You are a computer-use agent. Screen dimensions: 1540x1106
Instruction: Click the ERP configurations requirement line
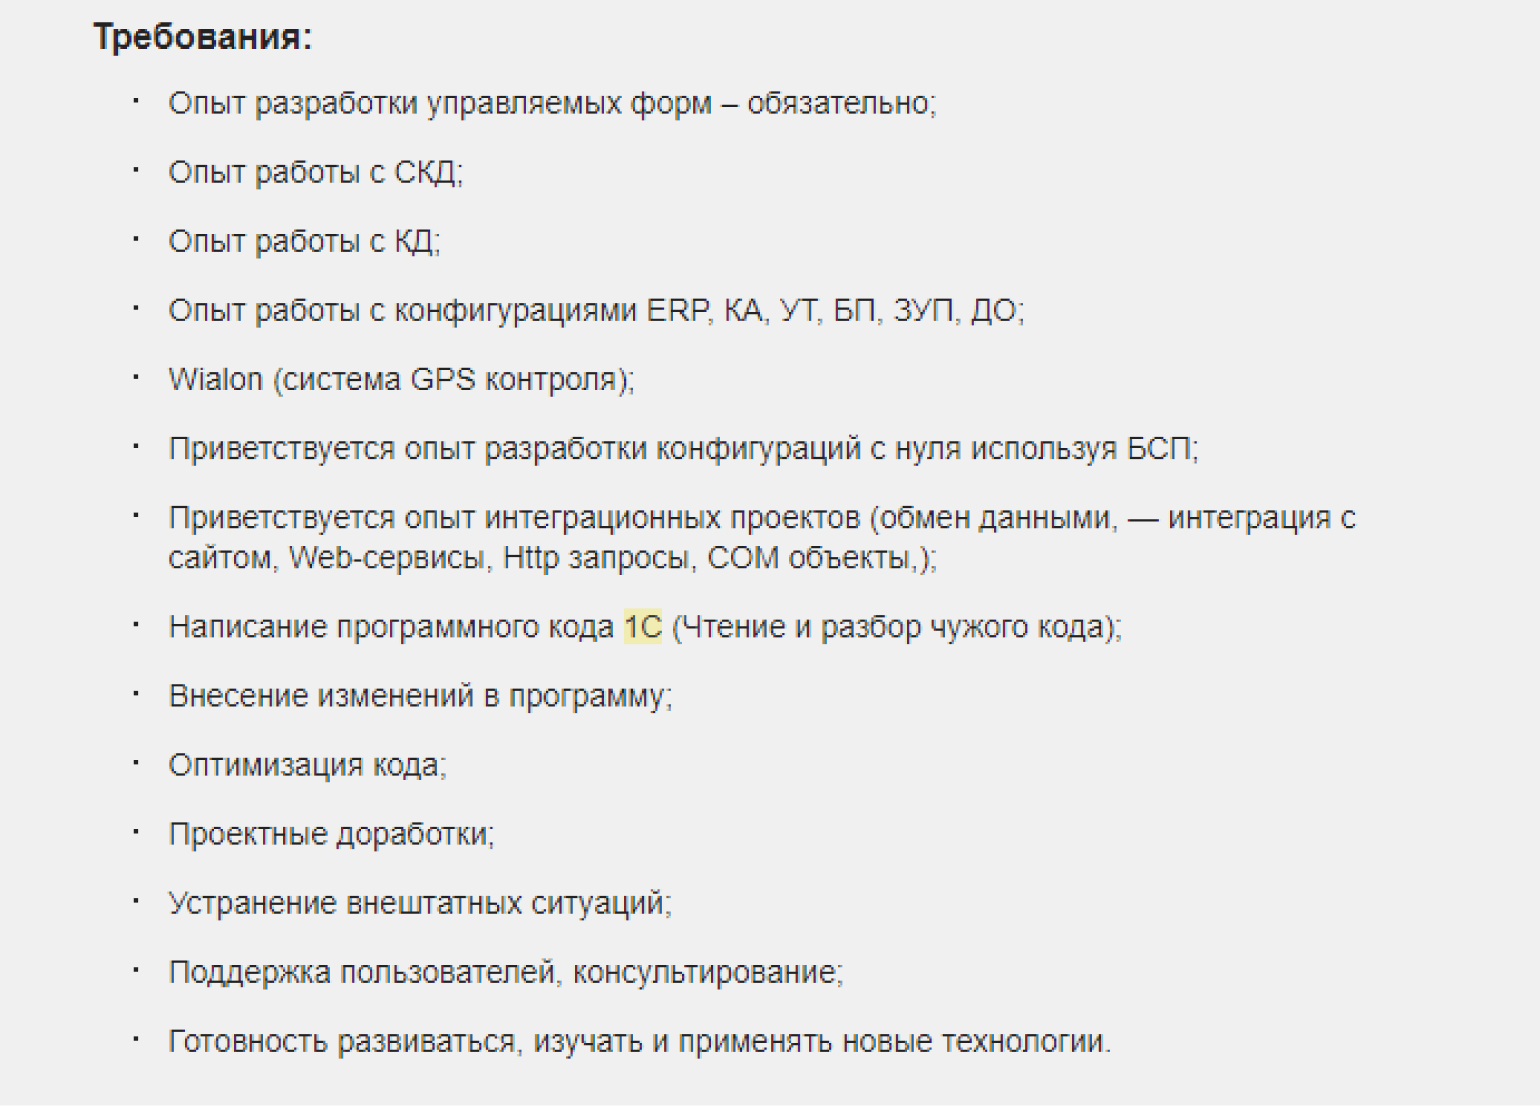[596, 310]
